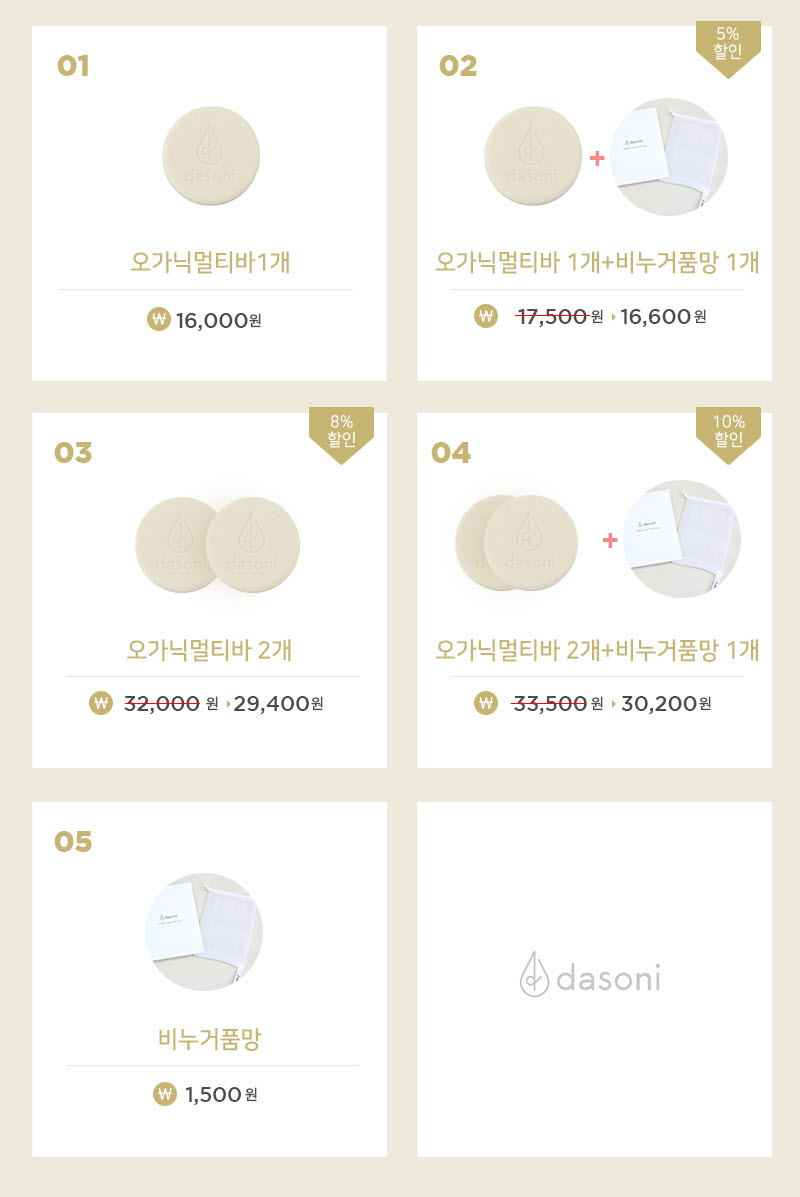Click the won icon in option 03 price row
This screenshot has height=1197, width=800.
click(x=101, y=702)
